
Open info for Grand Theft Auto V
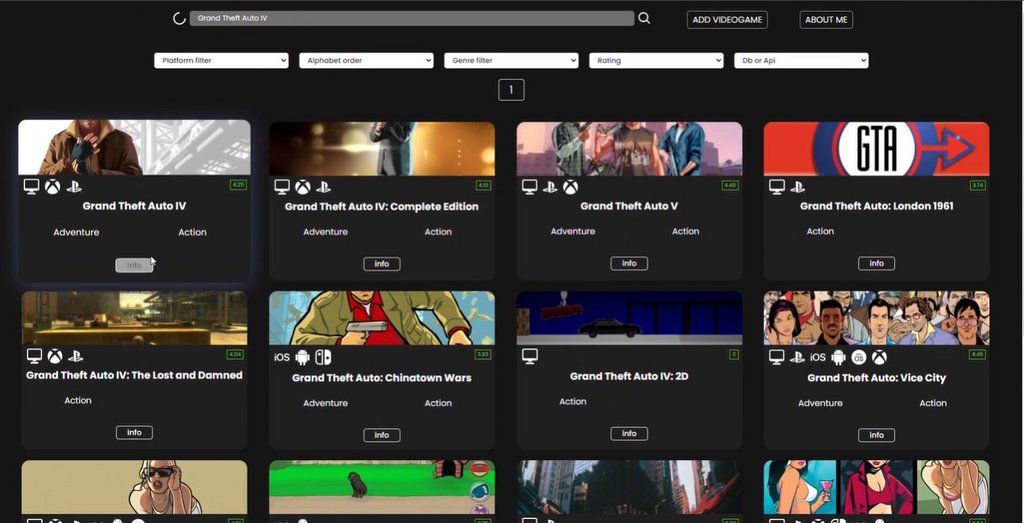tap(629, 263)
